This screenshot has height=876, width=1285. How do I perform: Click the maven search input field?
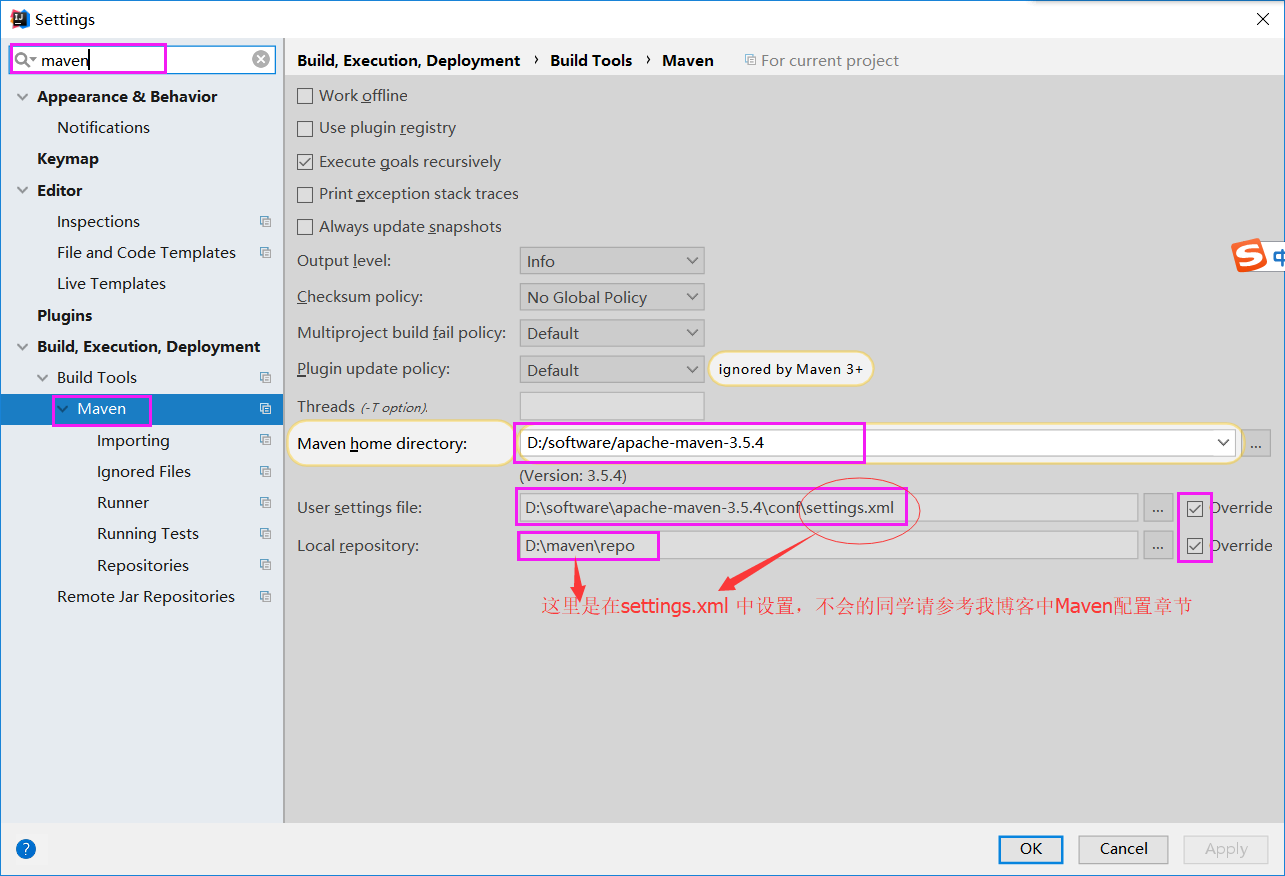coord(140,60)
